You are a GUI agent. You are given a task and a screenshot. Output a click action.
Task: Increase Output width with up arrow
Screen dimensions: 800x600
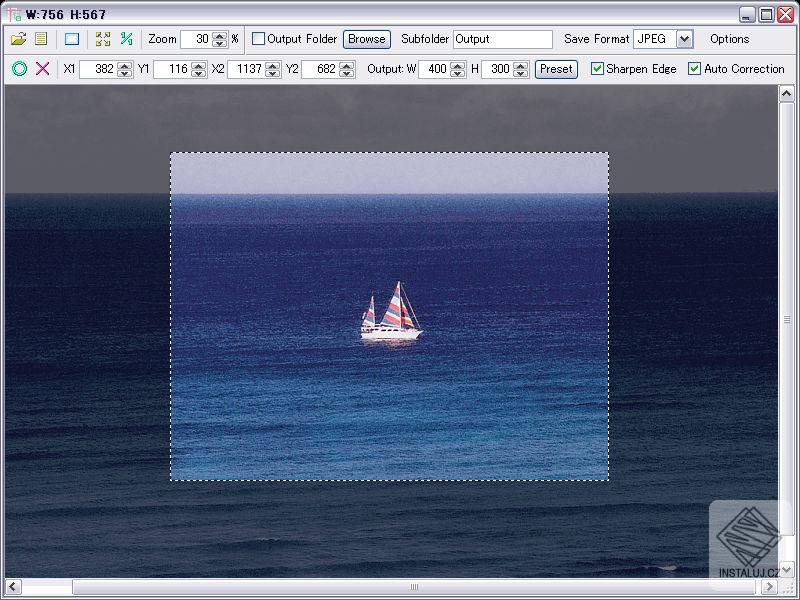(458, 65)
